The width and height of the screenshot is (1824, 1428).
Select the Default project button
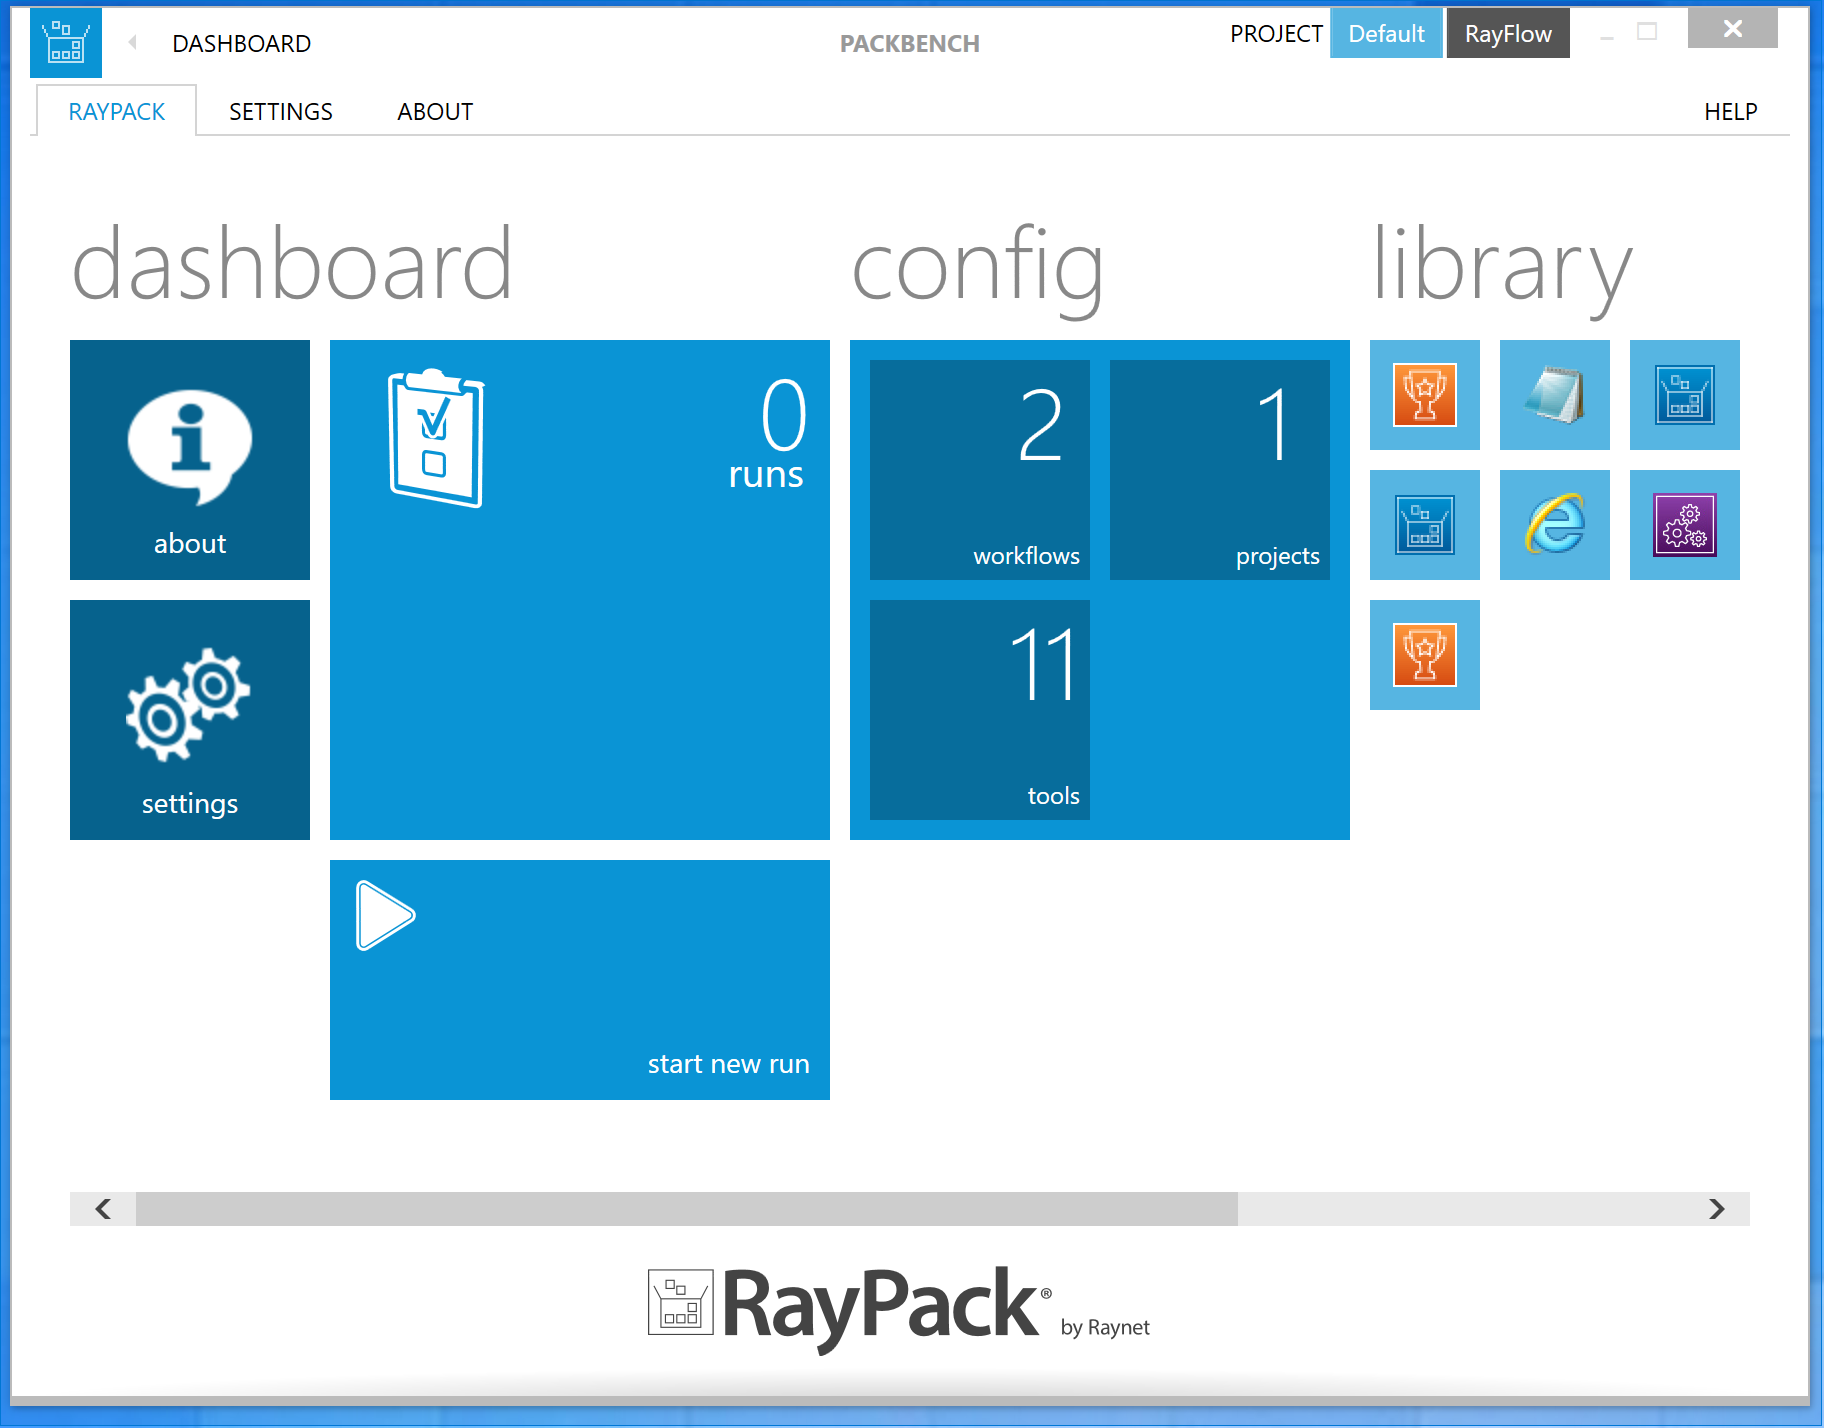point(1386,33)
